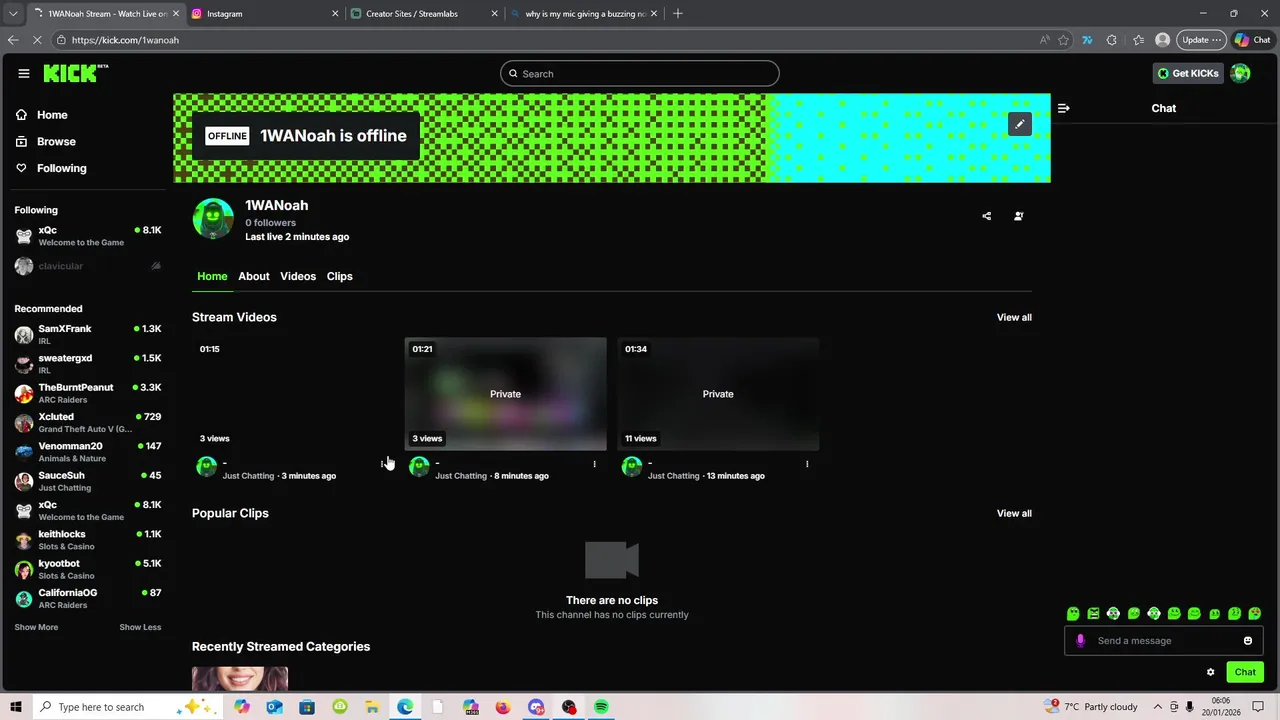Open File Explorer from the taskbar

click(372, 707)
